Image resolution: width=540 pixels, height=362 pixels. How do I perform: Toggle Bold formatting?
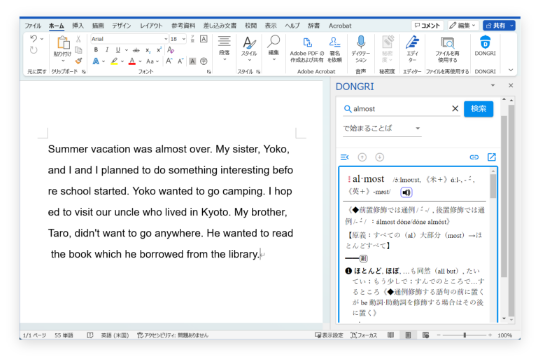click(96, 50)
